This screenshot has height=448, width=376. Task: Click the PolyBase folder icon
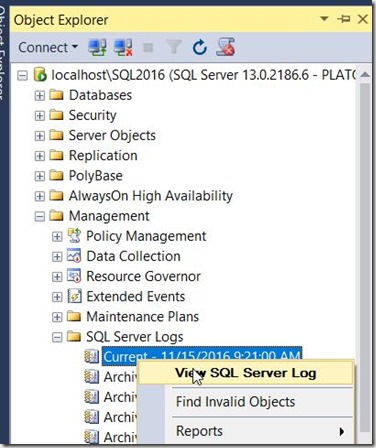(x=56, y=176)
